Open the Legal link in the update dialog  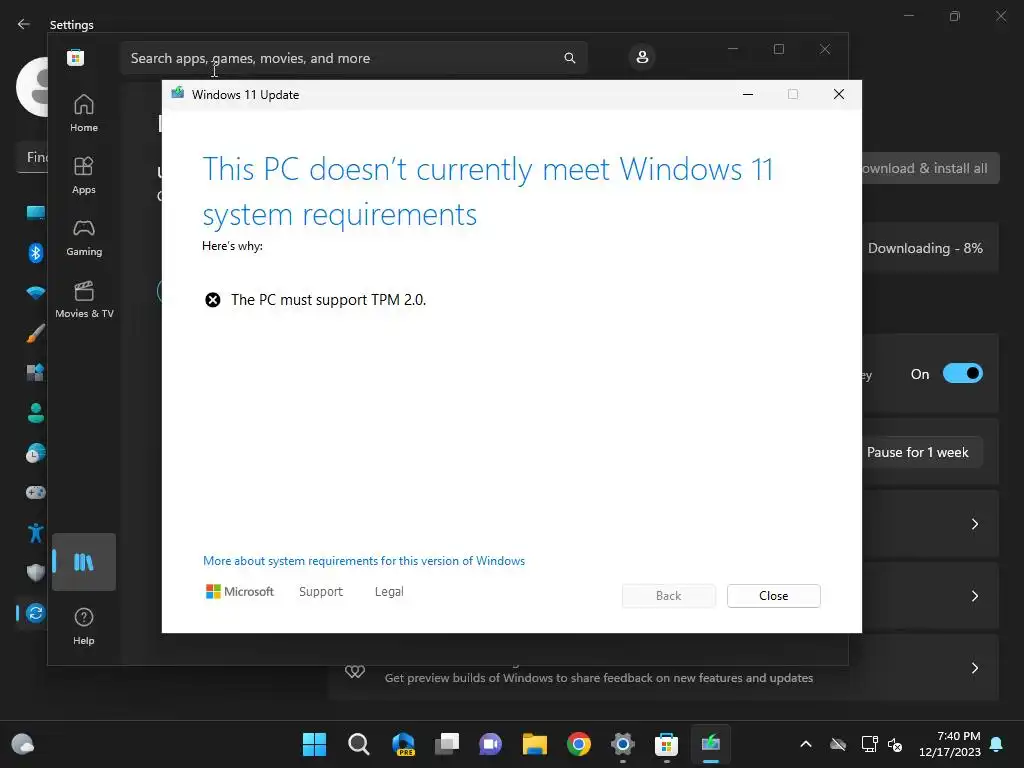point(389,592)
